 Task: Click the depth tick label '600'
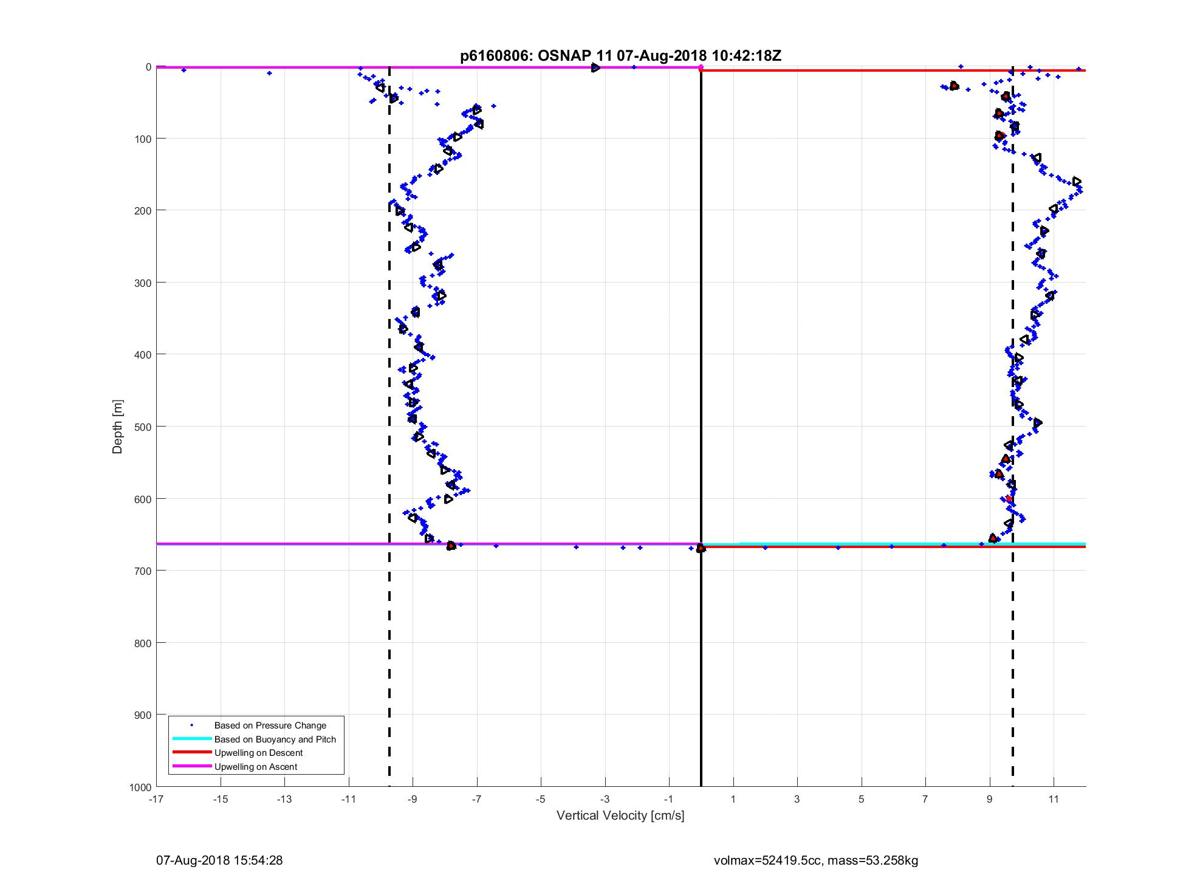tap(142, 499)
